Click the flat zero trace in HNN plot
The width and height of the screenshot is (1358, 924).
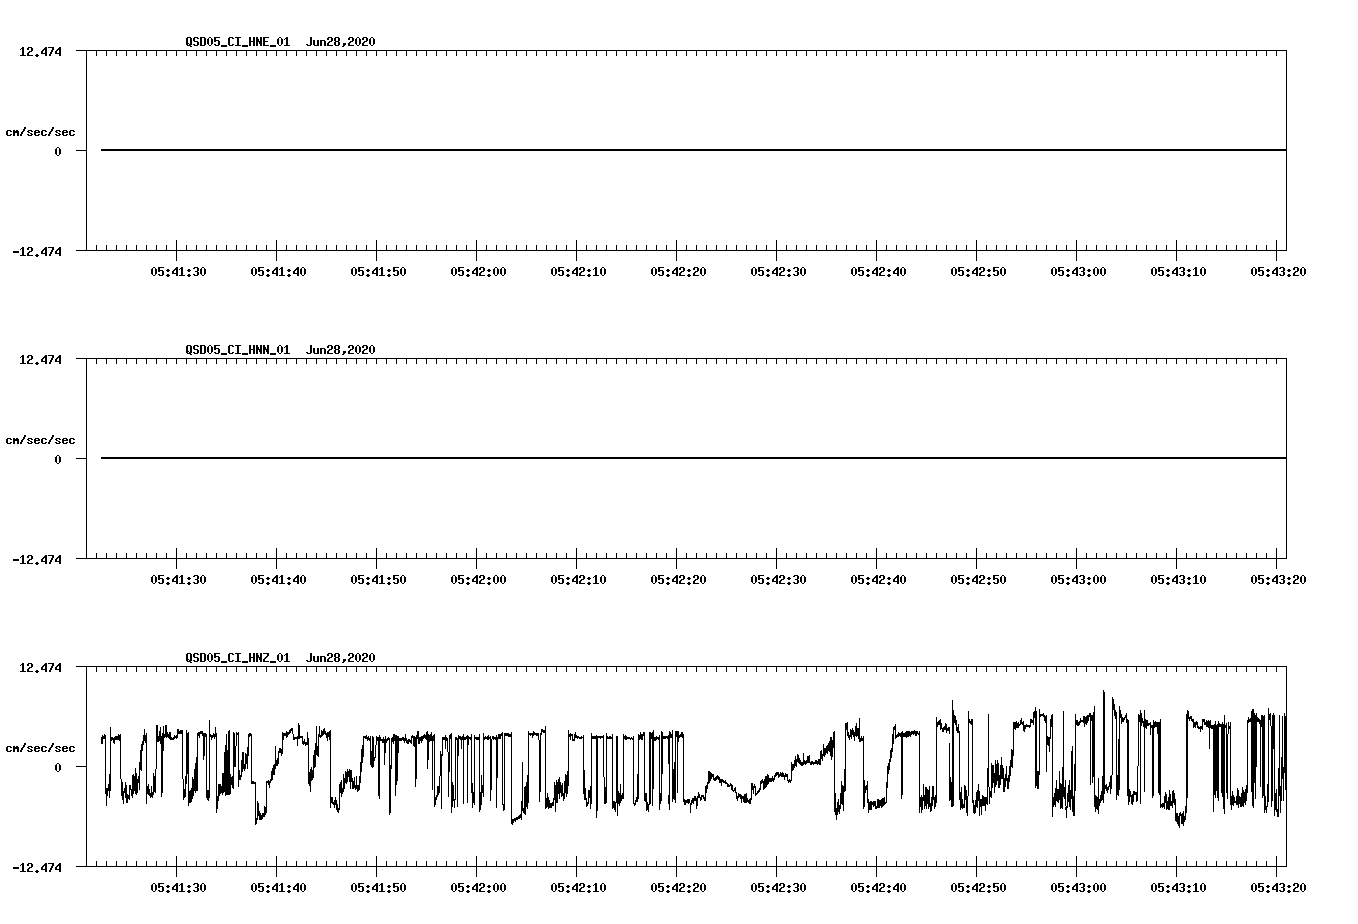point(693,458)
